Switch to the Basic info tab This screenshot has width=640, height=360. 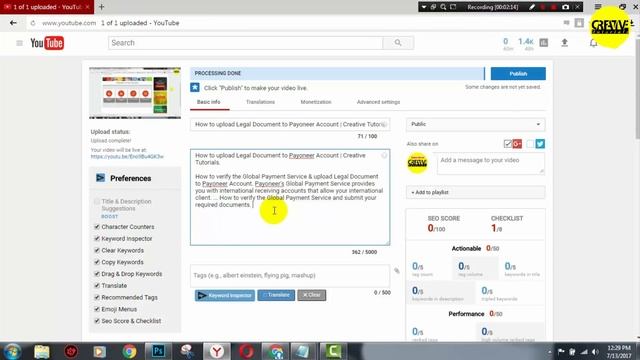[209, 102]
